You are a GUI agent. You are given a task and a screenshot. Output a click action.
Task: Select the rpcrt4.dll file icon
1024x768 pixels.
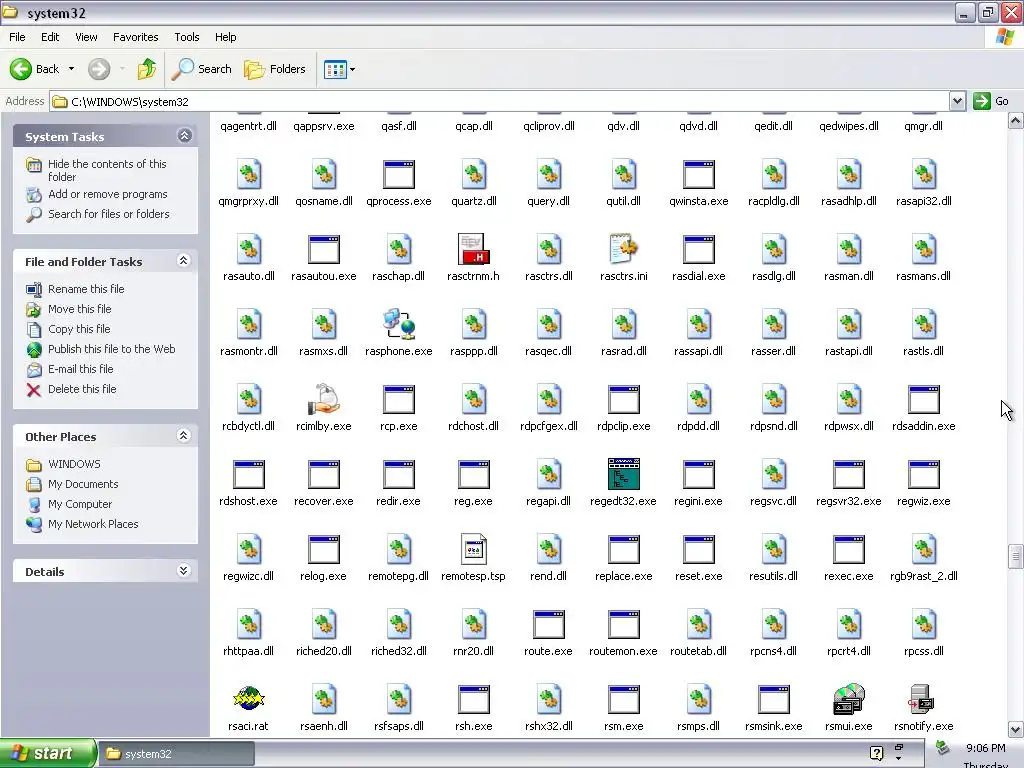[848, 624]
